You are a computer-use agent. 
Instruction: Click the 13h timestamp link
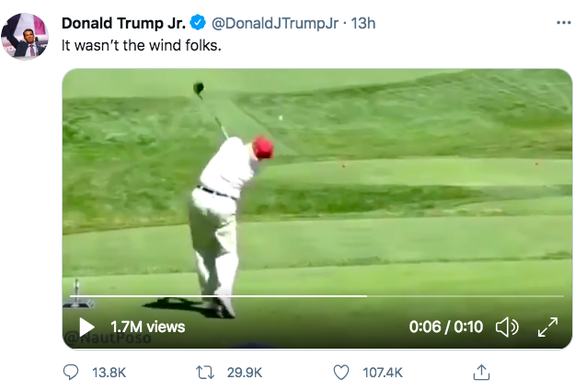point(363,23)
